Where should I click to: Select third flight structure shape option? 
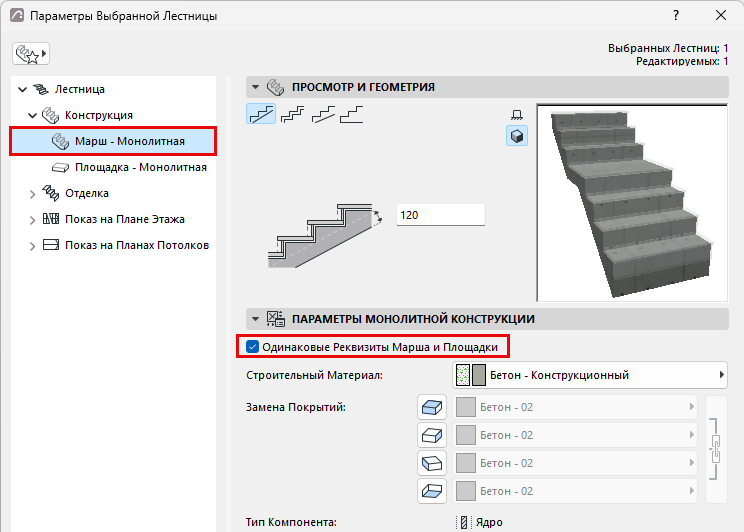(323, 114)
